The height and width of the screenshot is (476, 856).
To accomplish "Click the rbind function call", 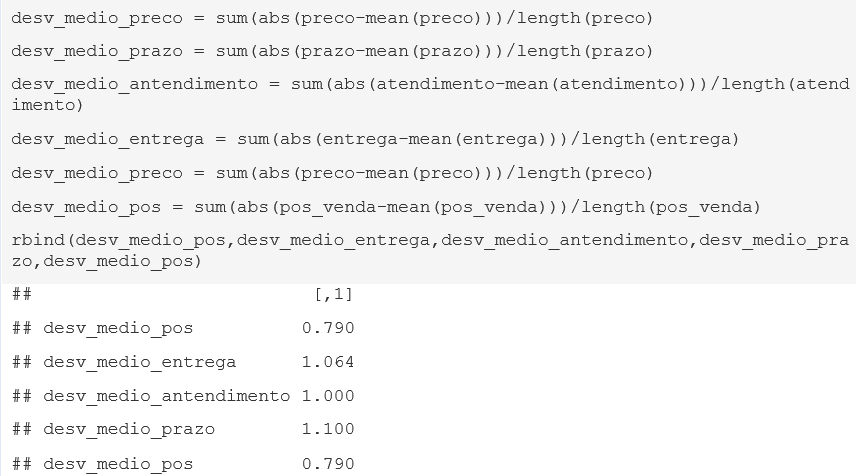I will click(430, 251).
